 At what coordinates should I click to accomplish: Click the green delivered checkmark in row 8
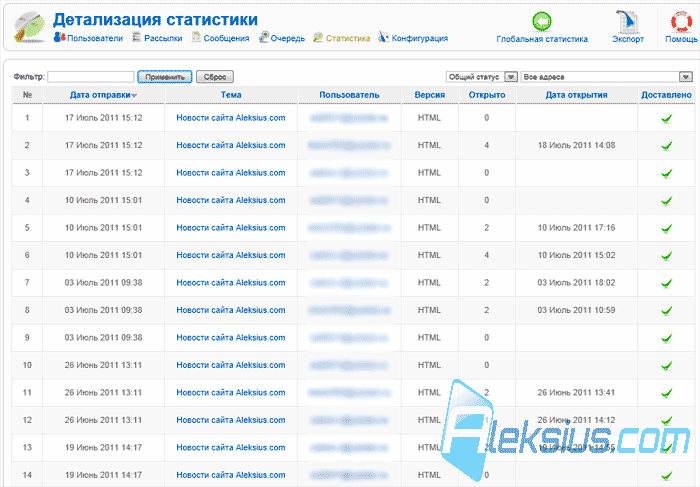pos(666,311)
